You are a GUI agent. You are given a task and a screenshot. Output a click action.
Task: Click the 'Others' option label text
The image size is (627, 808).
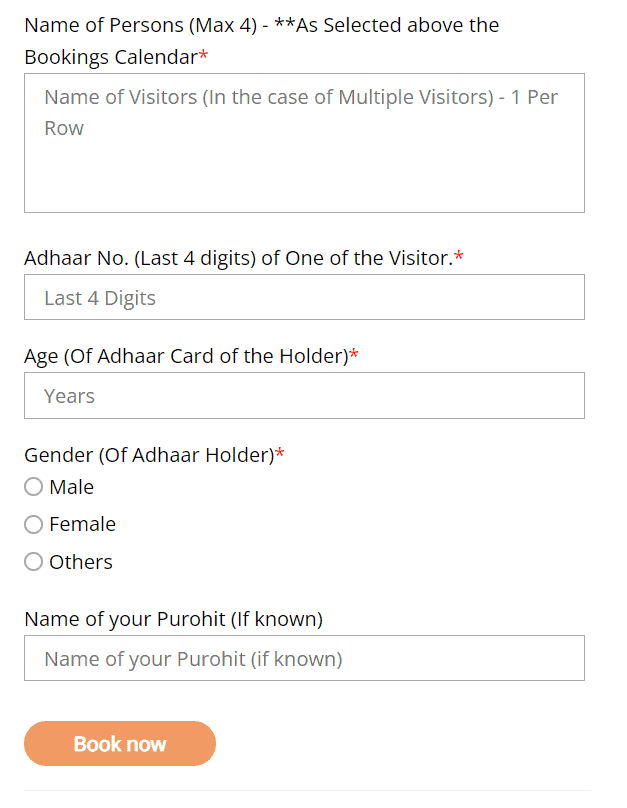click(x=81, y=562)
